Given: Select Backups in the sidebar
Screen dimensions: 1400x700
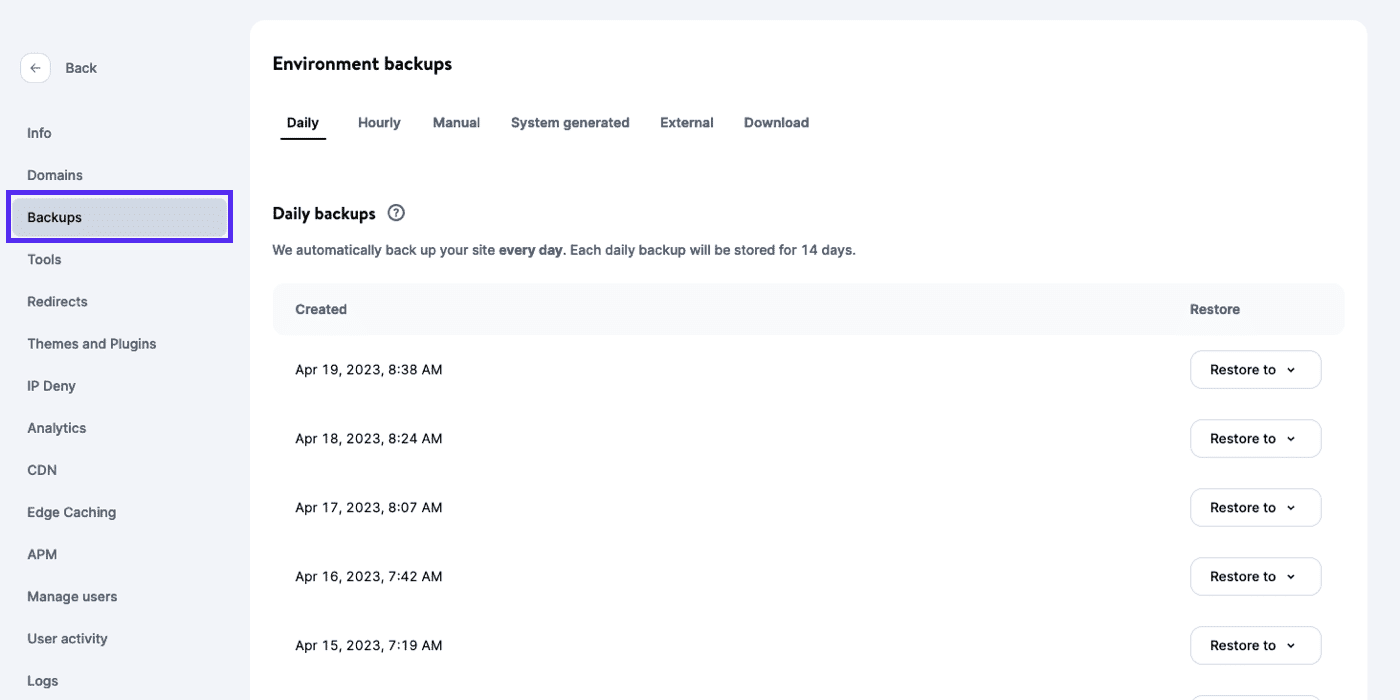Looking at the screenshot, I should [x=54, y=217].
